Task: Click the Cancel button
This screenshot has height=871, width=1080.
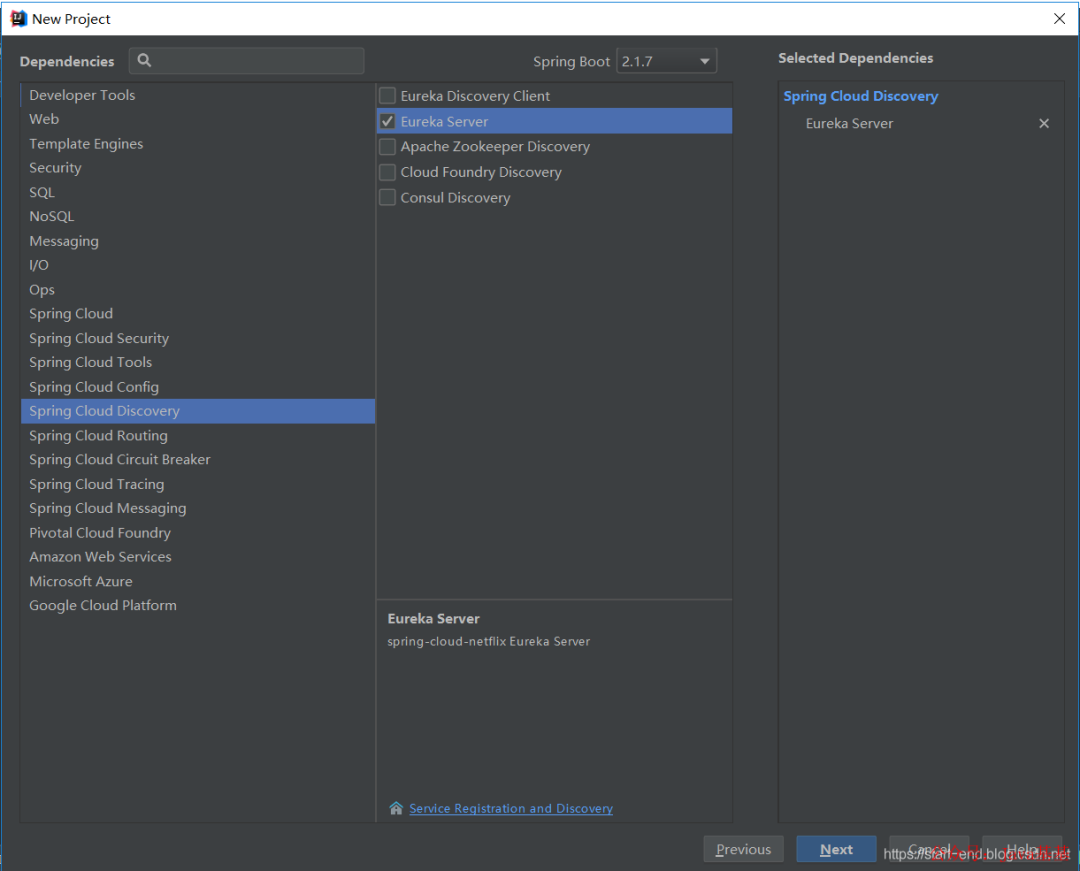Action: click(x=929, y=849)
